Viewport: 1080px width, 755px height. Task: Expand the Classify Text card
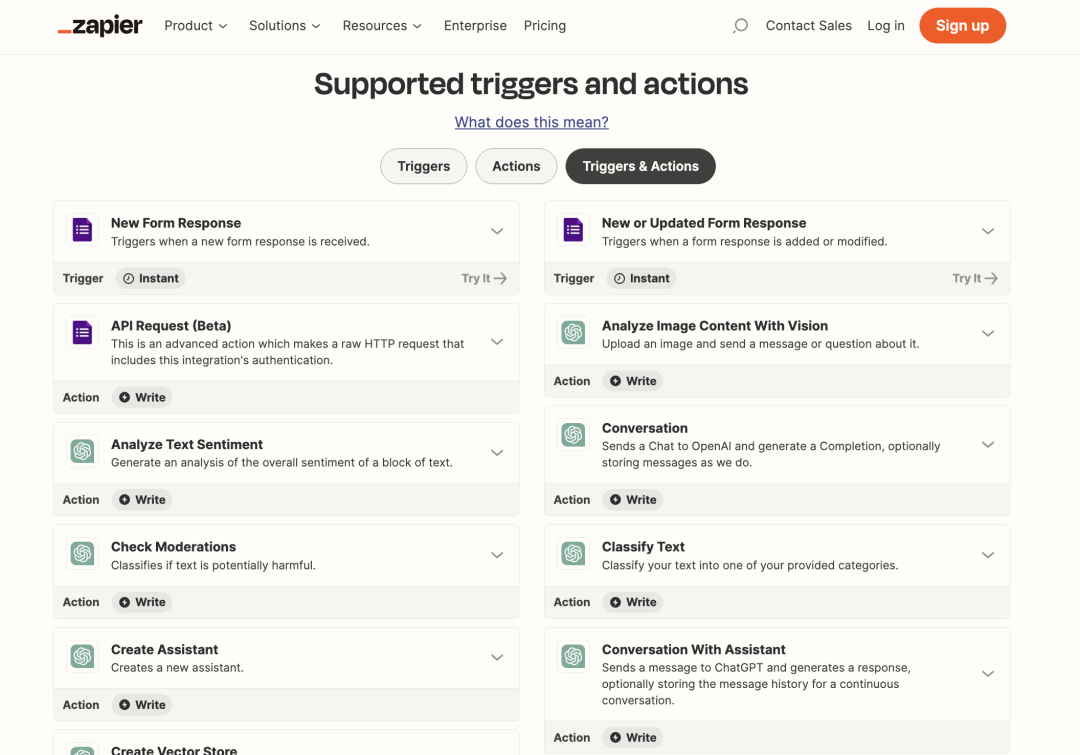point(988,555)
